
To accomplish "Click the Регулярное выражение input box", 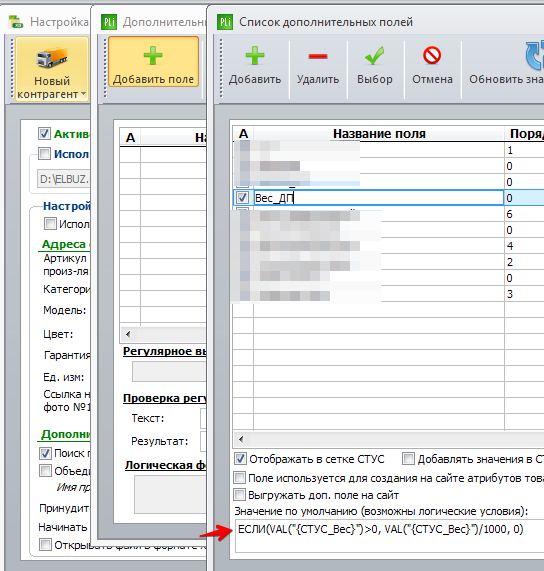I will click(169, 371).
